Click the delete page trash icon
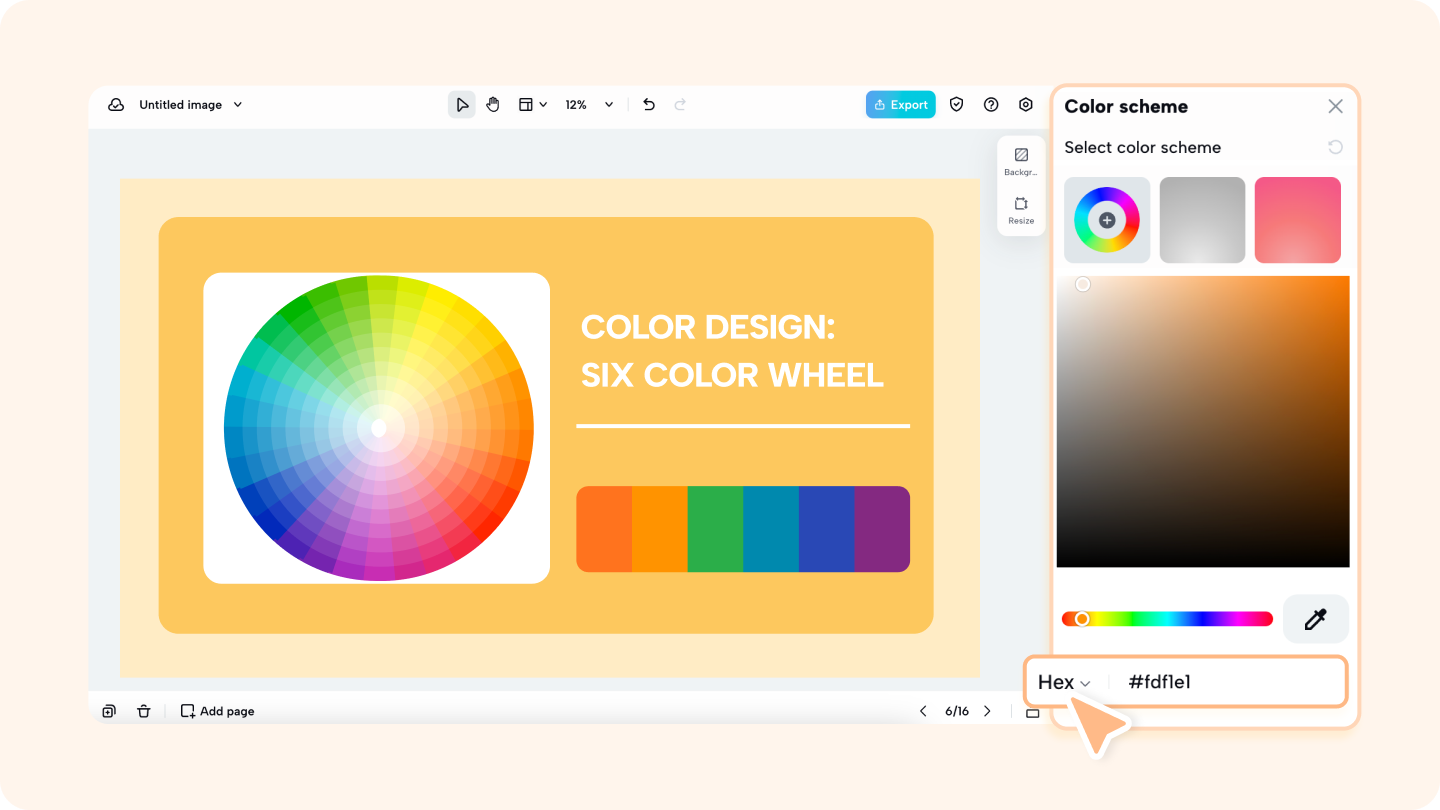 click(x=144, y=711)
